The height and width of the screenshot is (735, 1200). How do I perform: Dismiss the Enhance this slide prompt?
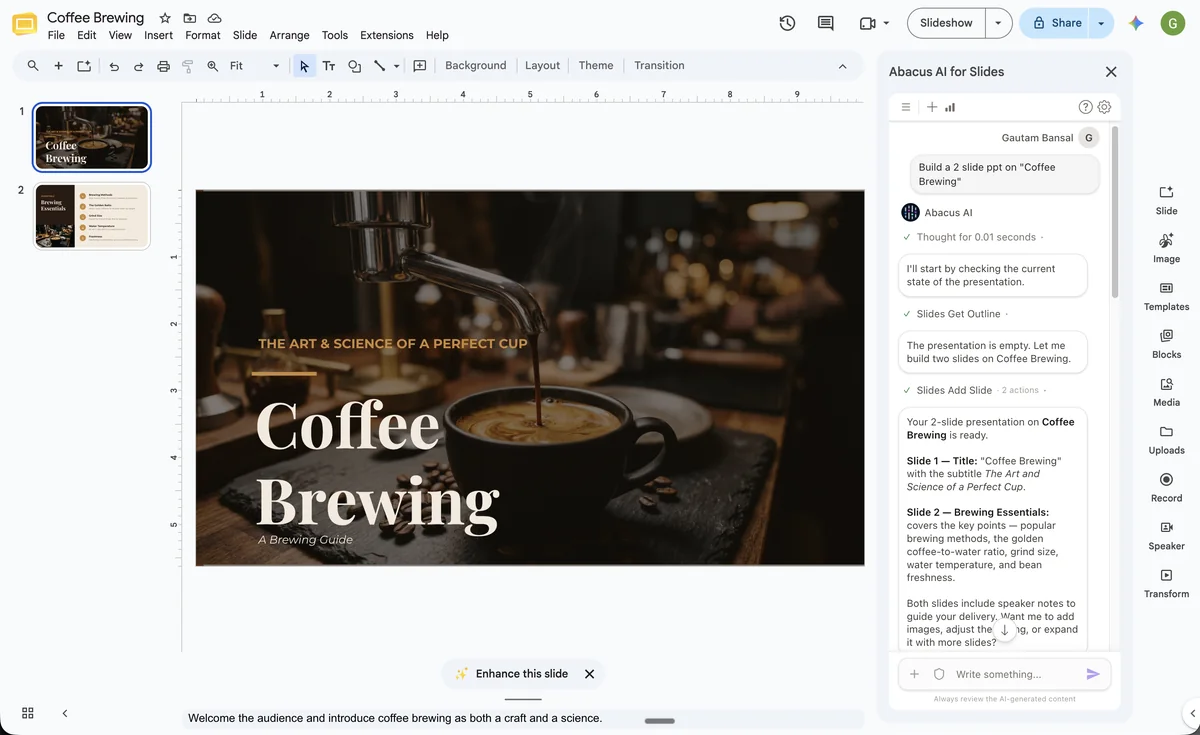click(589, 674)
